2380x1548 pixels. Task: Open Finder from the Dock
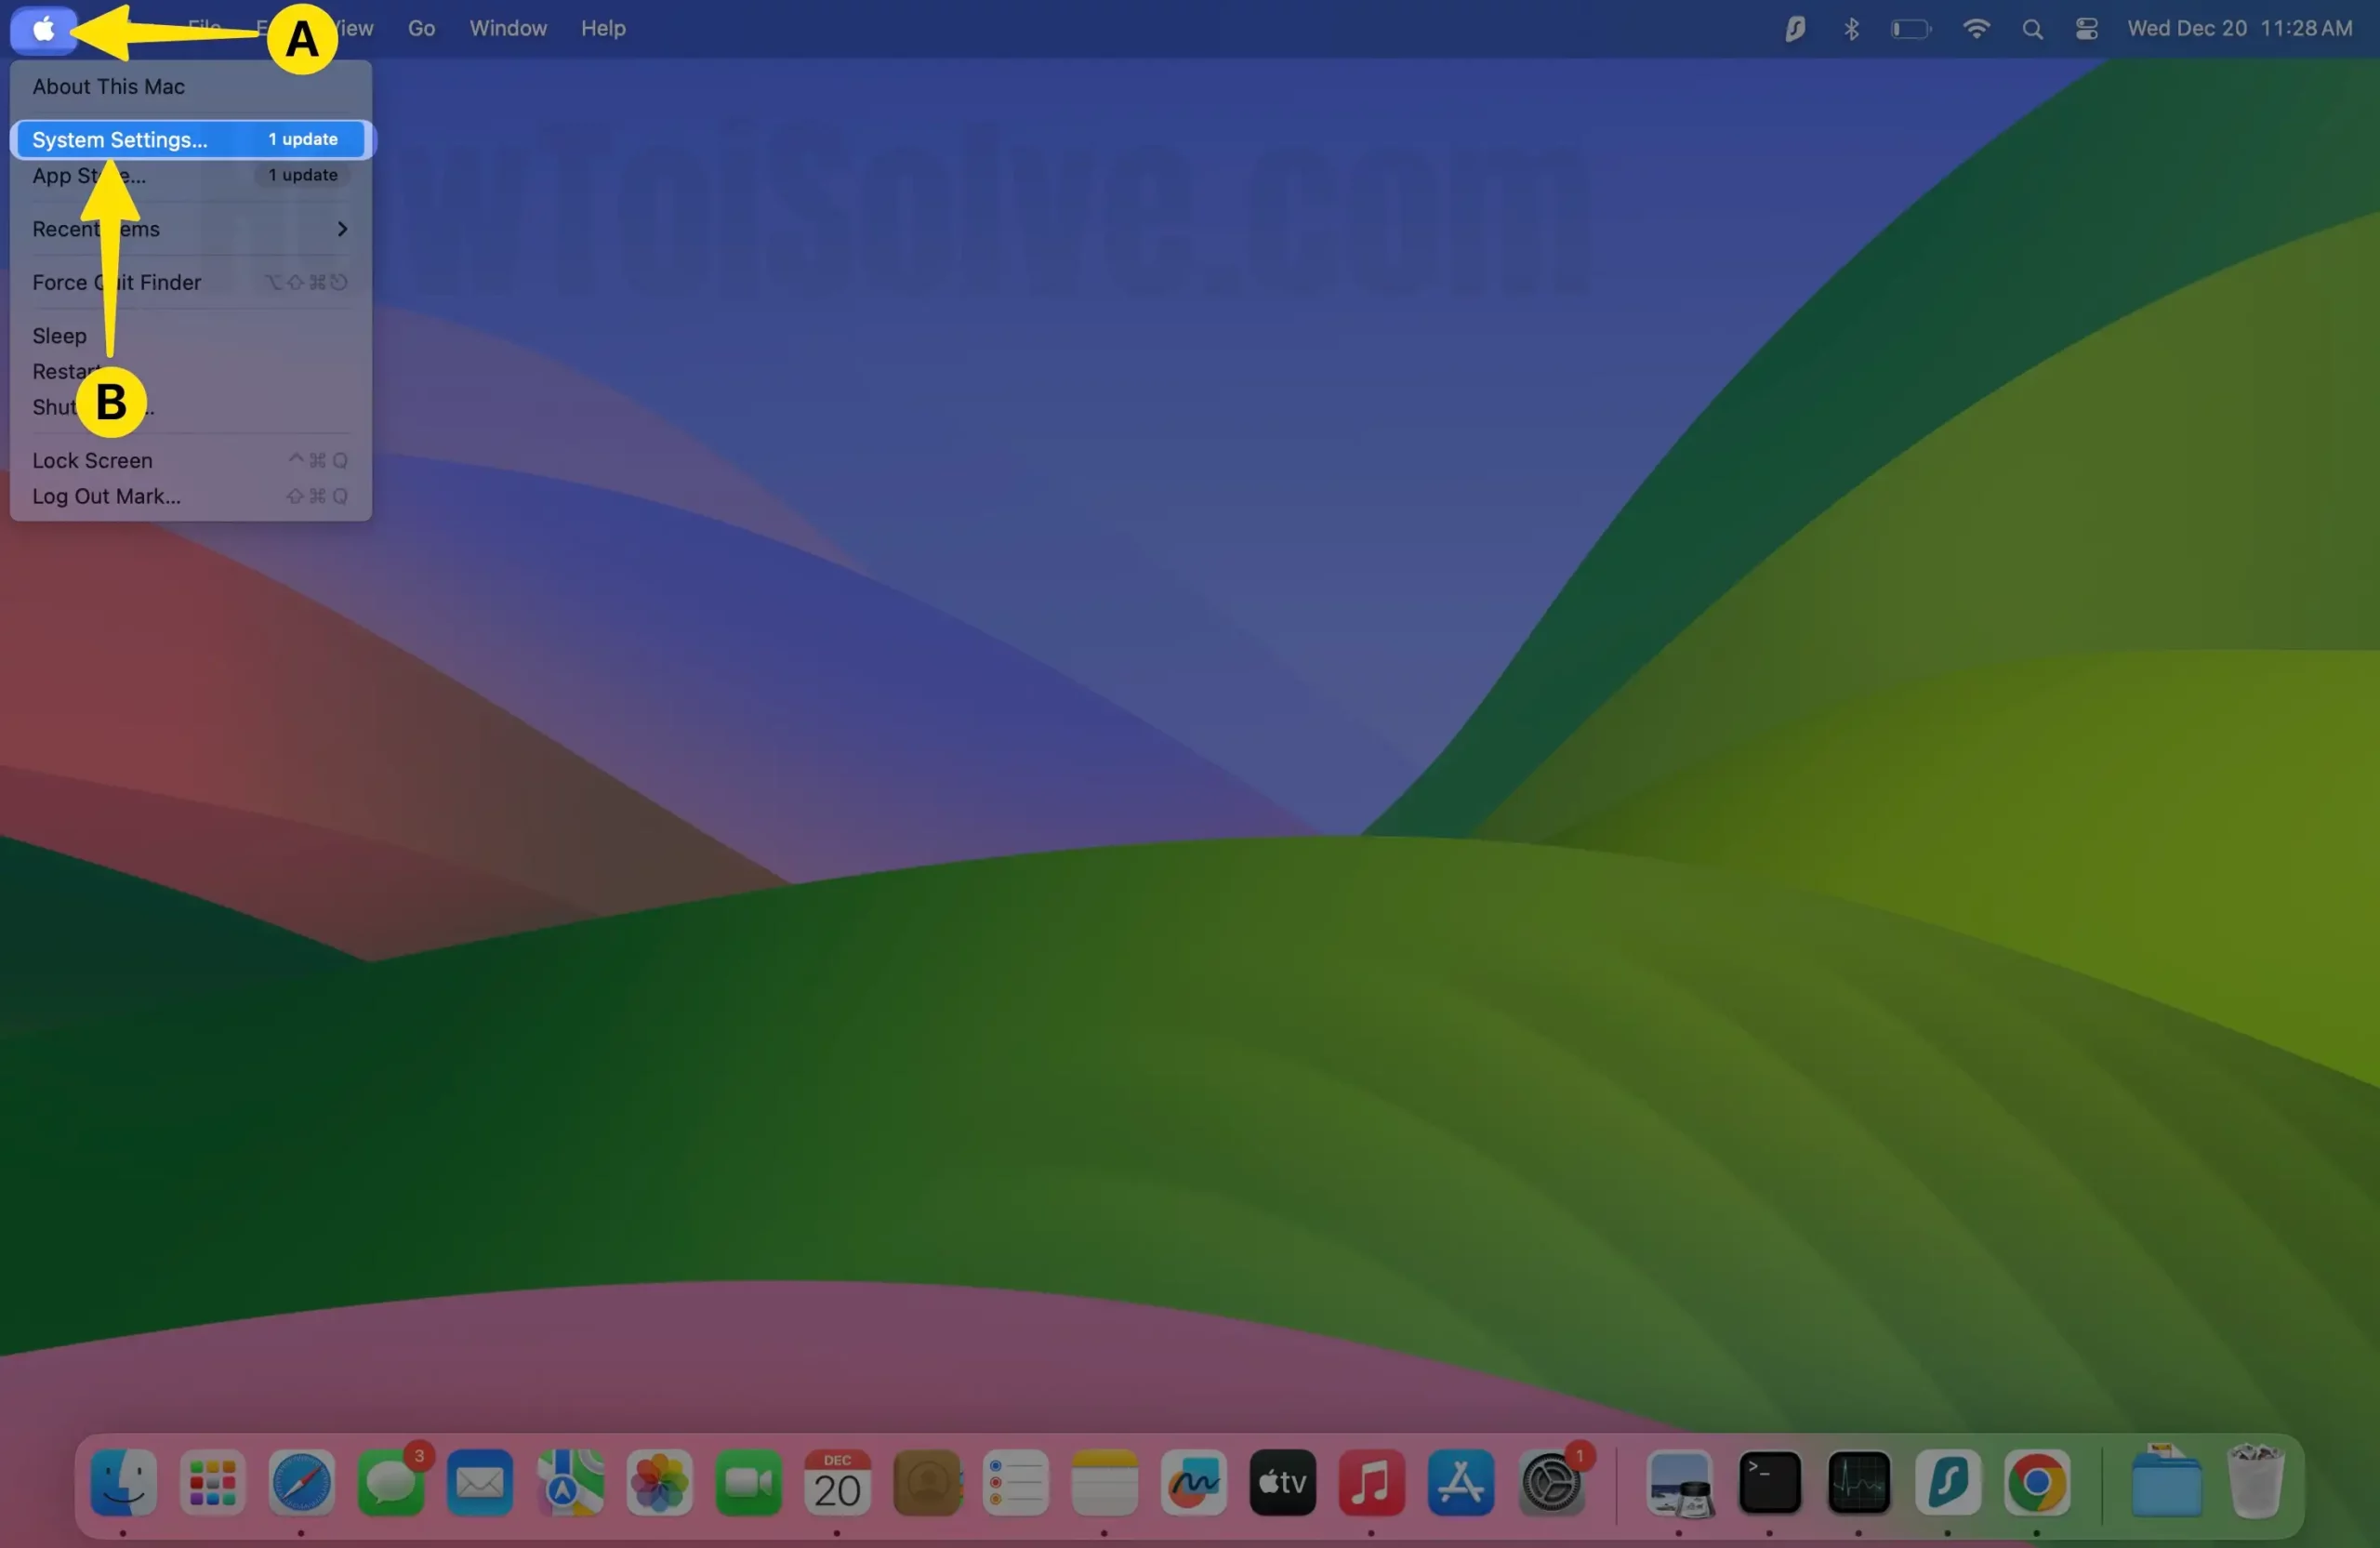(x=123, y=1482)
